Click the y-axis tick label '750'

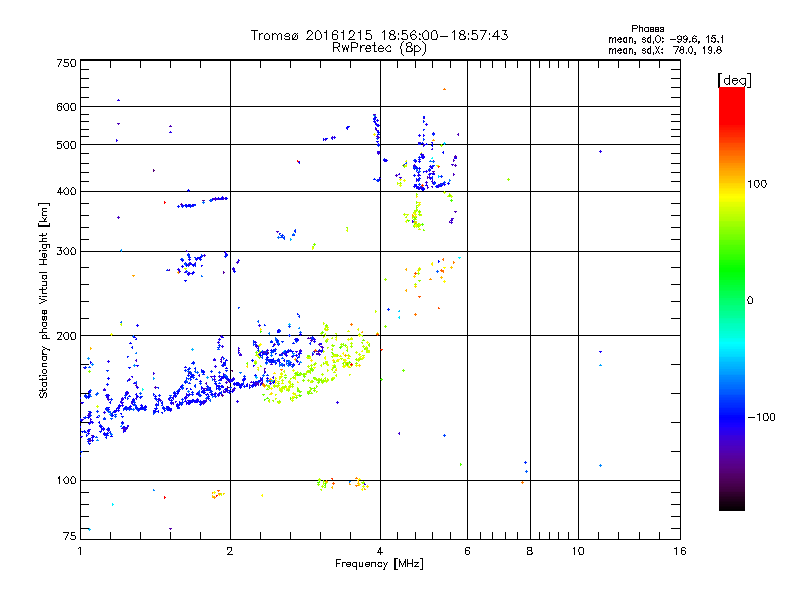(66, 63)
